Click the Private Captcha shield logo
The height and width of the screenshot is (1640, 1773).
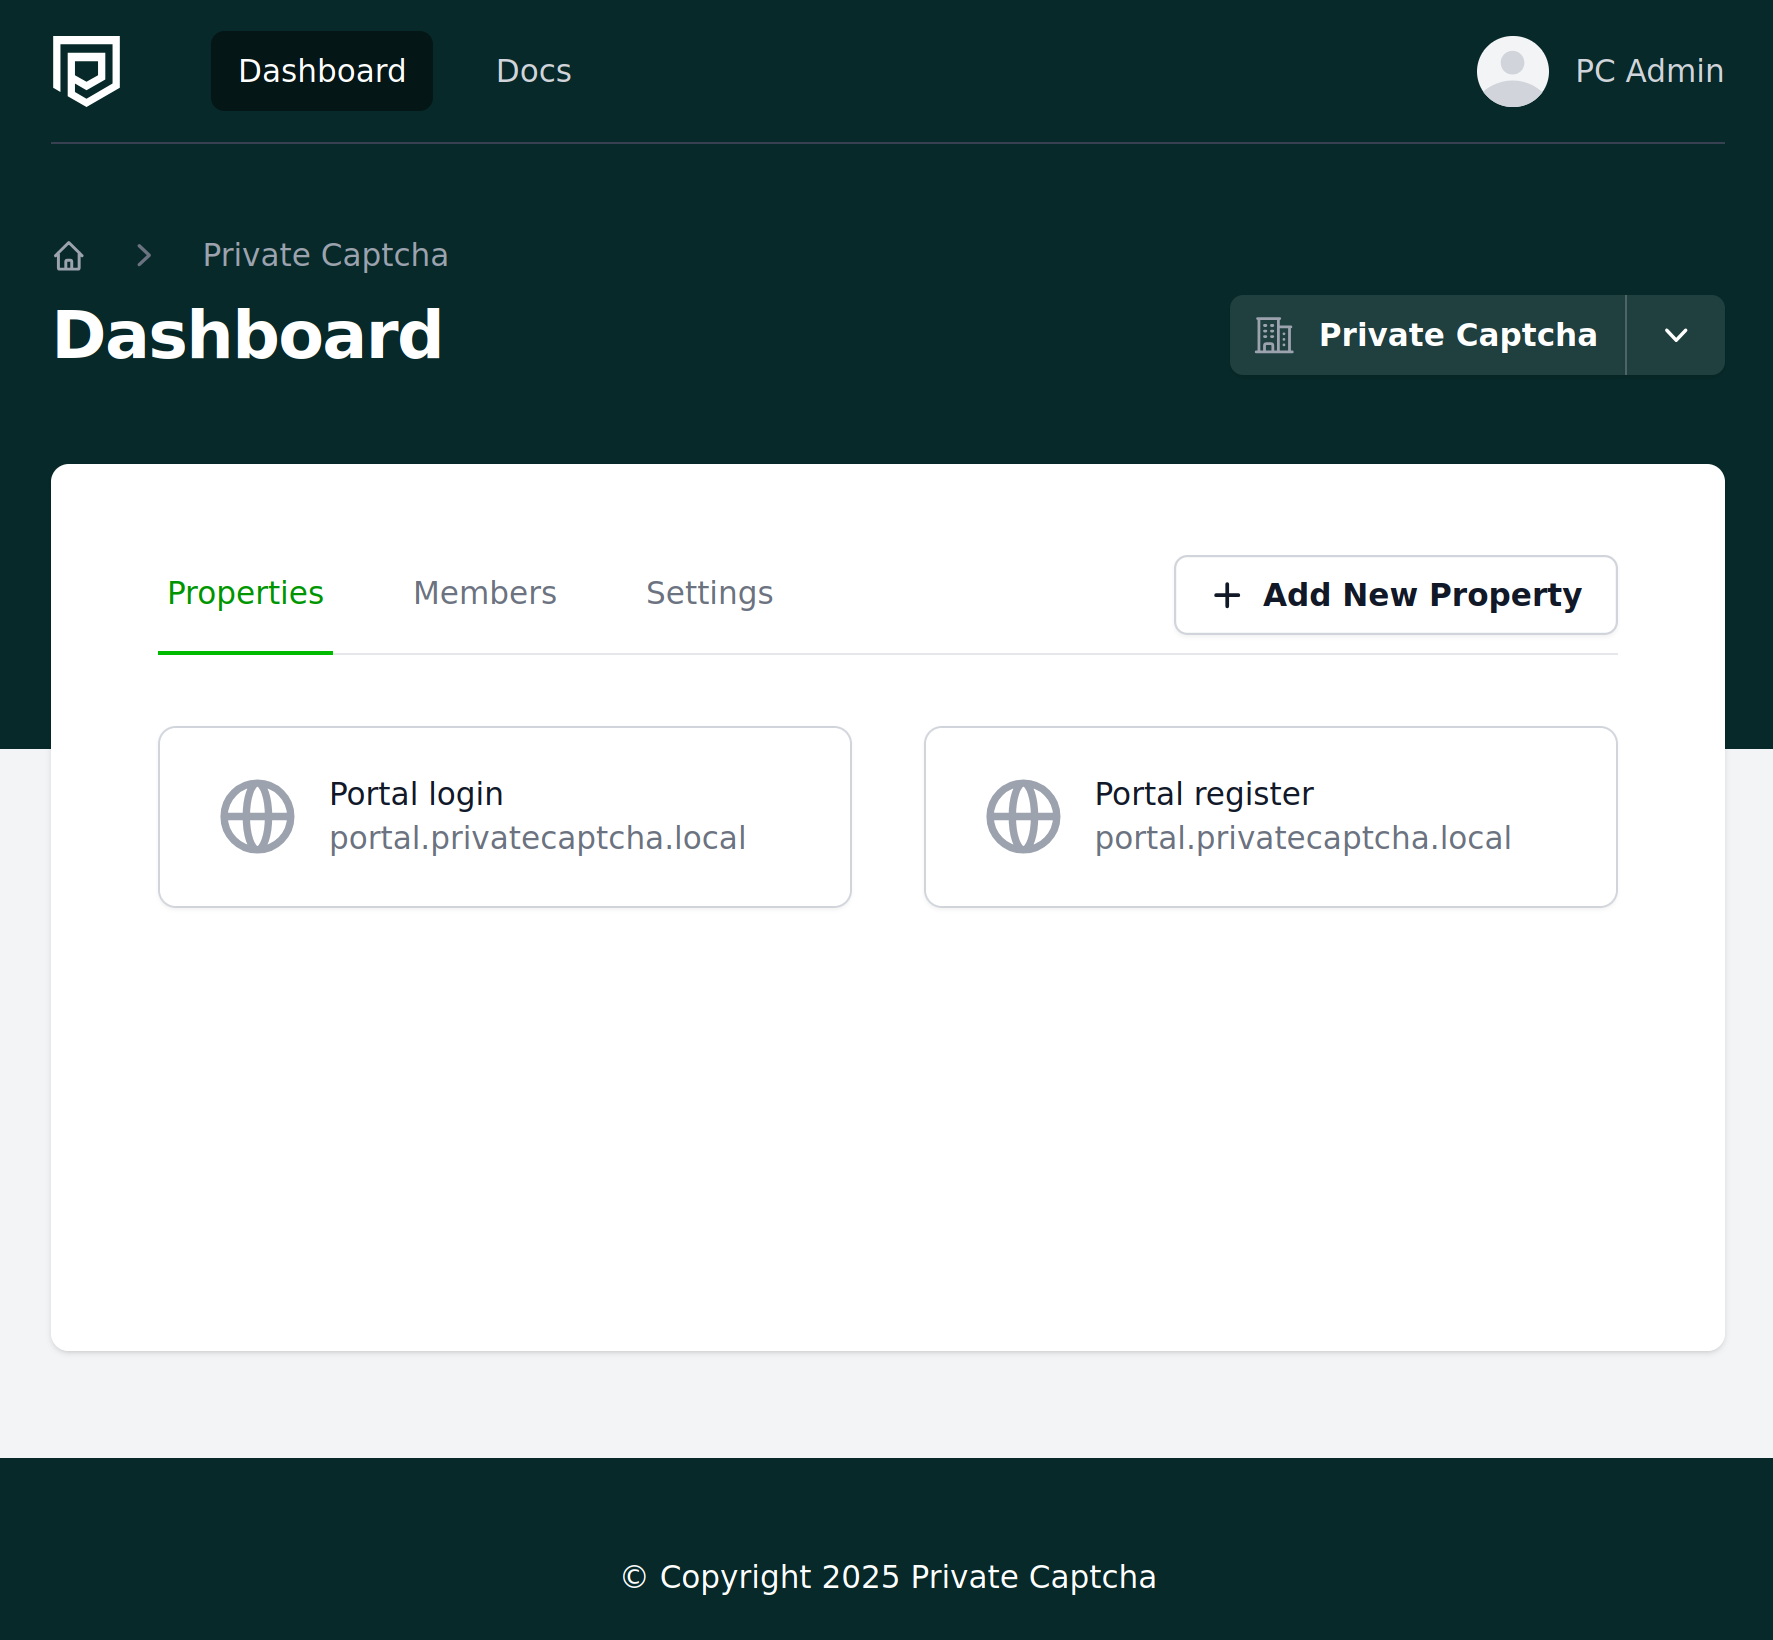click(x=86, y=71)
